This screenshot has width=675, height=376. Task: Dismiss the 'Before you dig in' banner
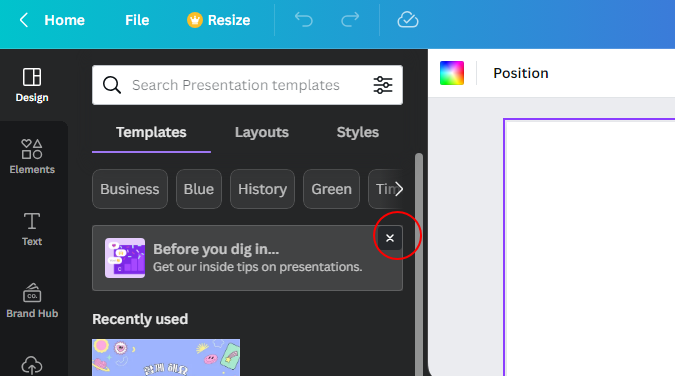pos(390,238)
